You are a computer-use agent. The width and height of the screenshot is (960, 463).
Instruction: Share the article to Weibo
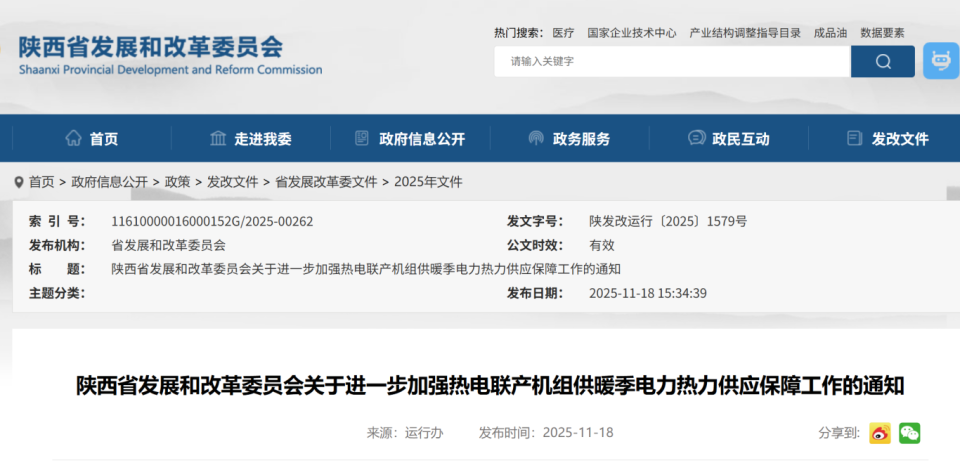coord(880,433)
